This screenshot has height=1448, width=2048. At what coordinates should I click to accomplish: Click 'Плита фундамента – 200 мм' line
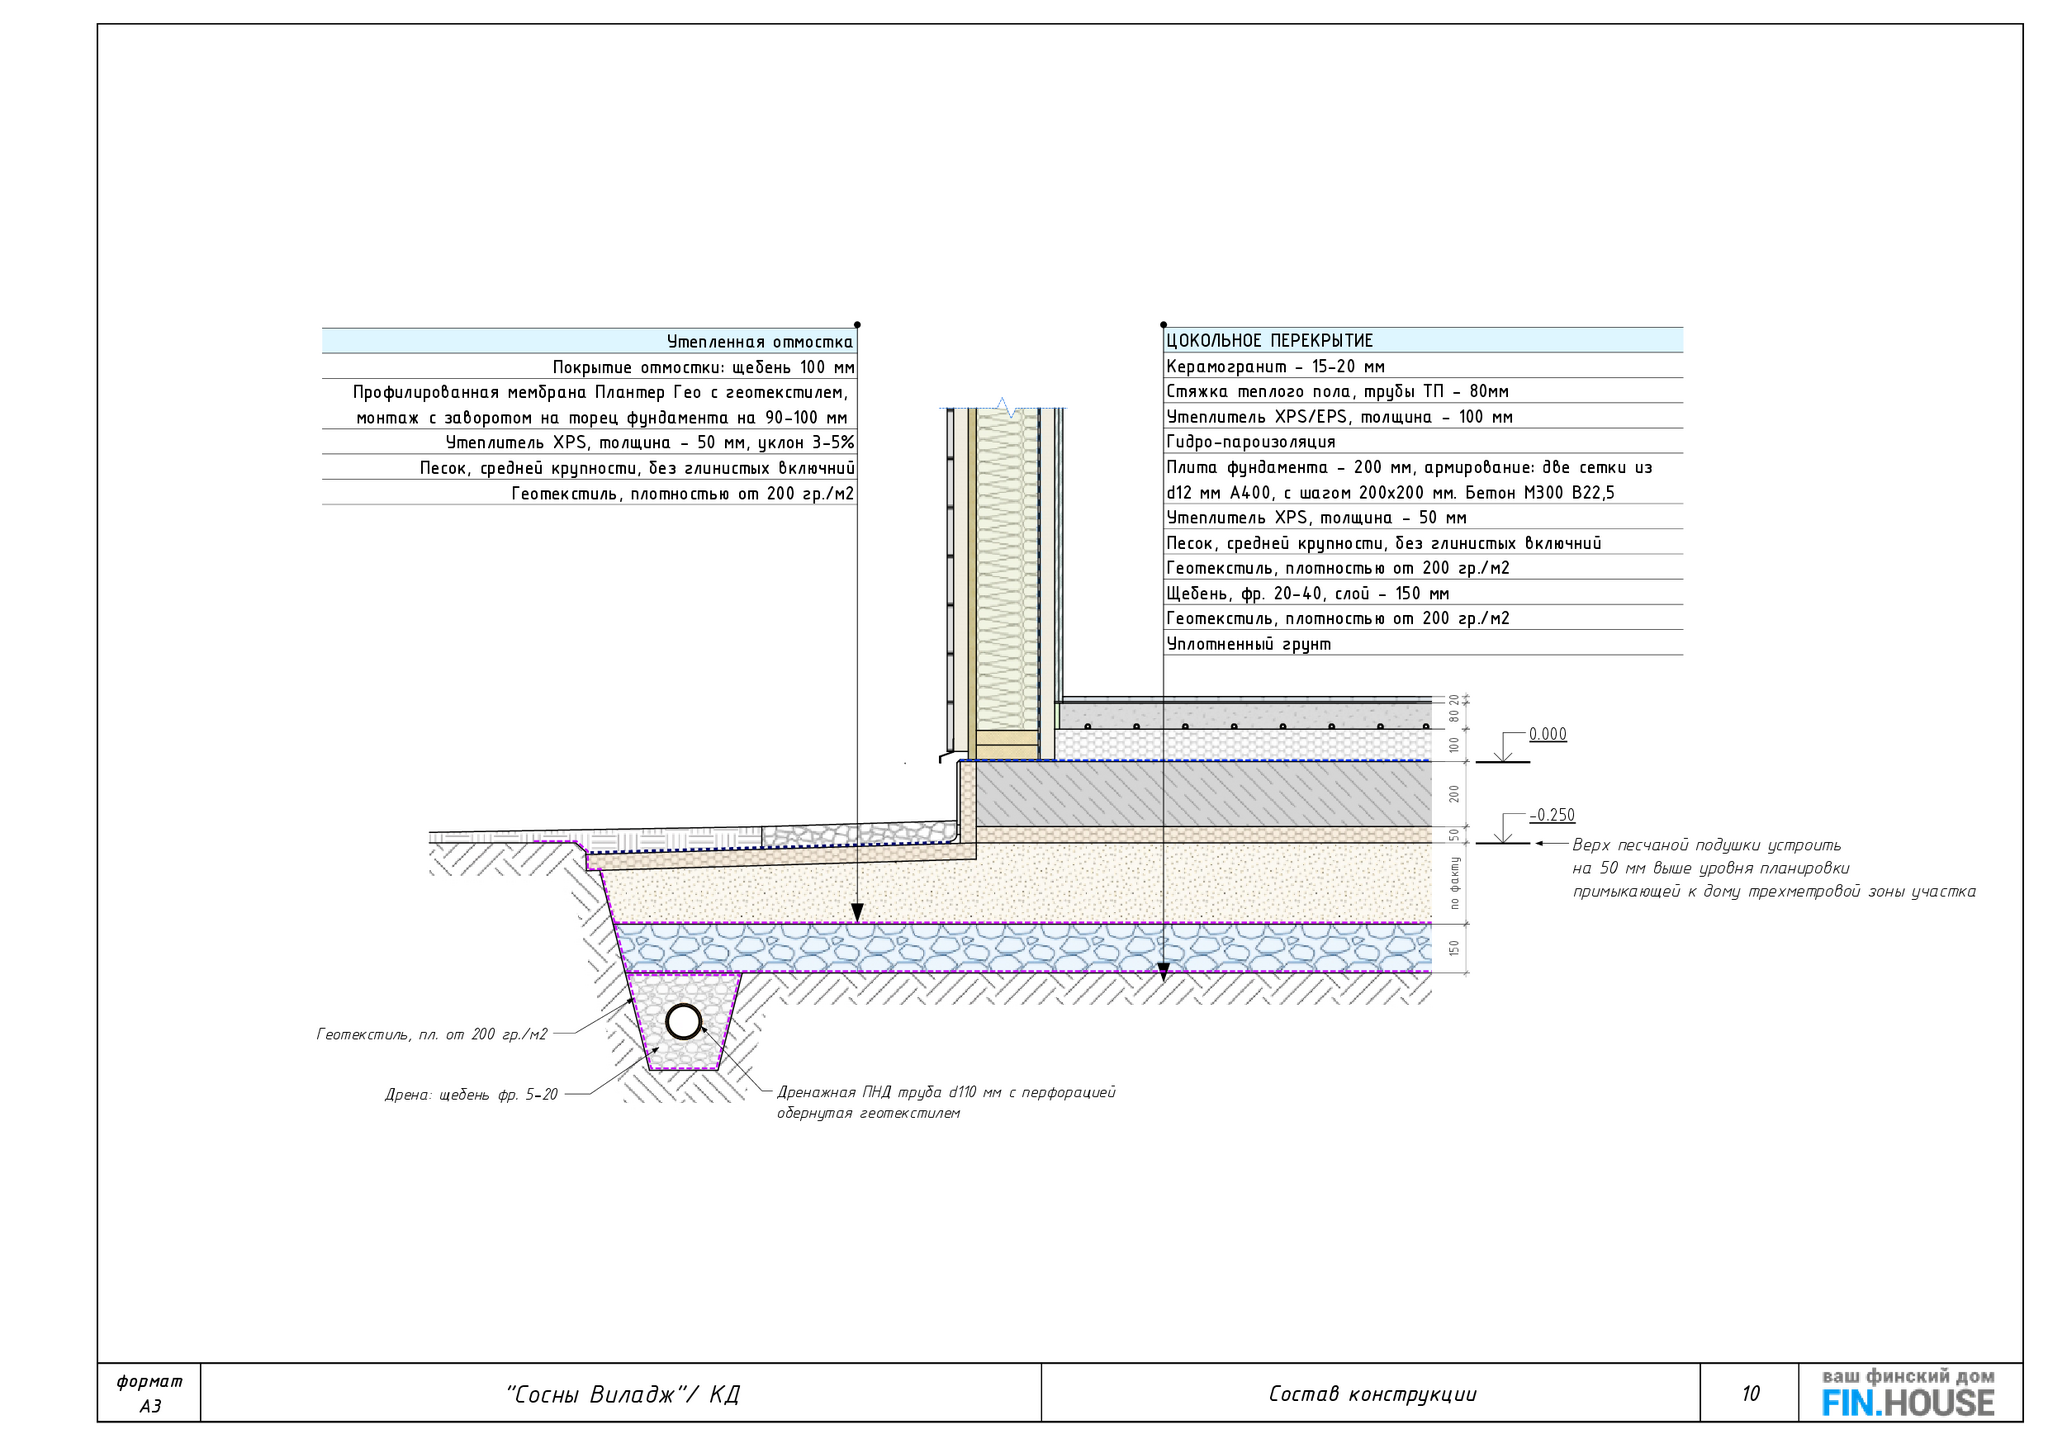pos(1409,467)
